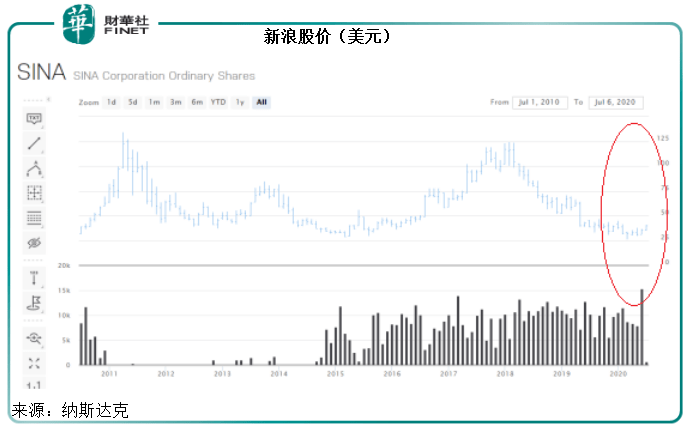This screenshot has height=427, width=685.
Task: Select the 6m zoom range
Action: tap(197, 102)
